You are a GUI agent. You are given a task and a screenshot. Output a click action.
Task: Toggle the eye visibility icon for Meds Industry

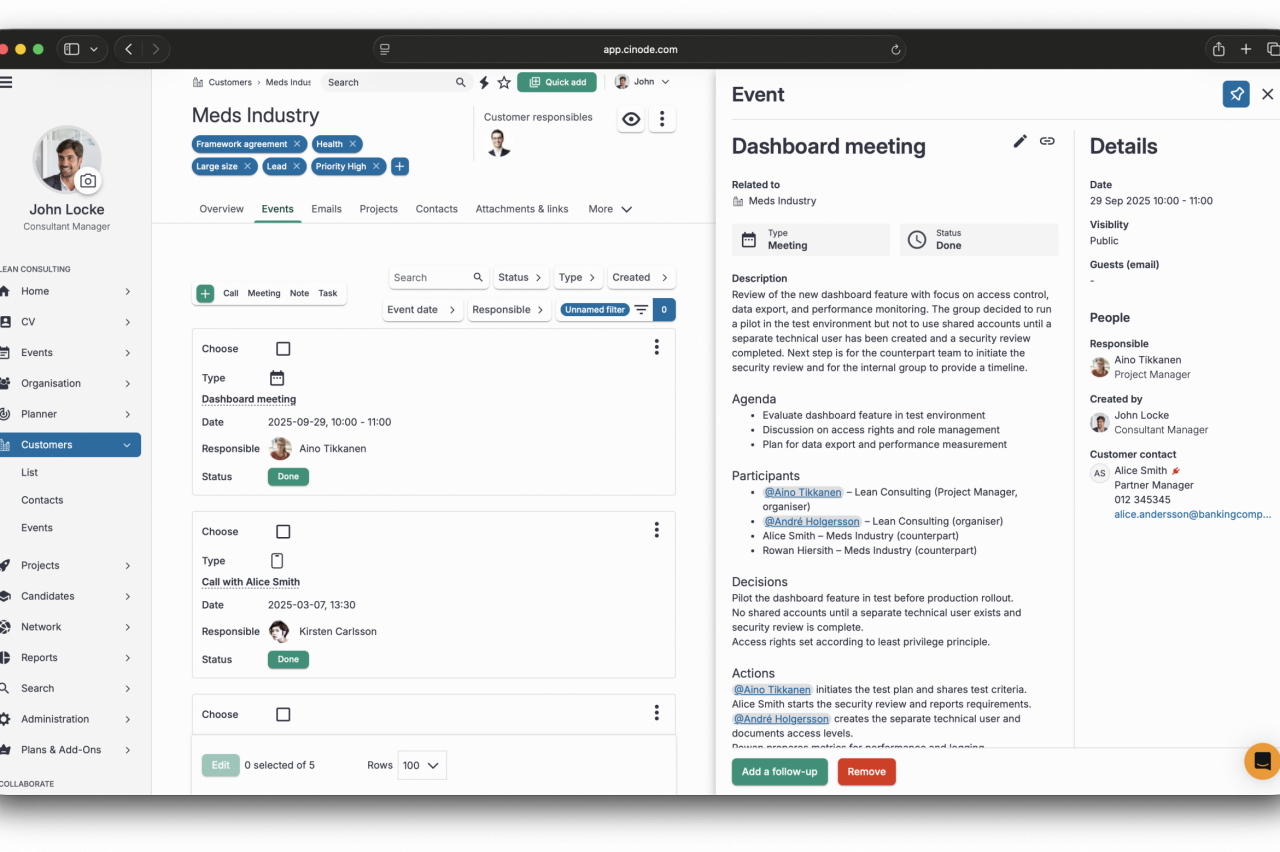(x=631, y=120)
